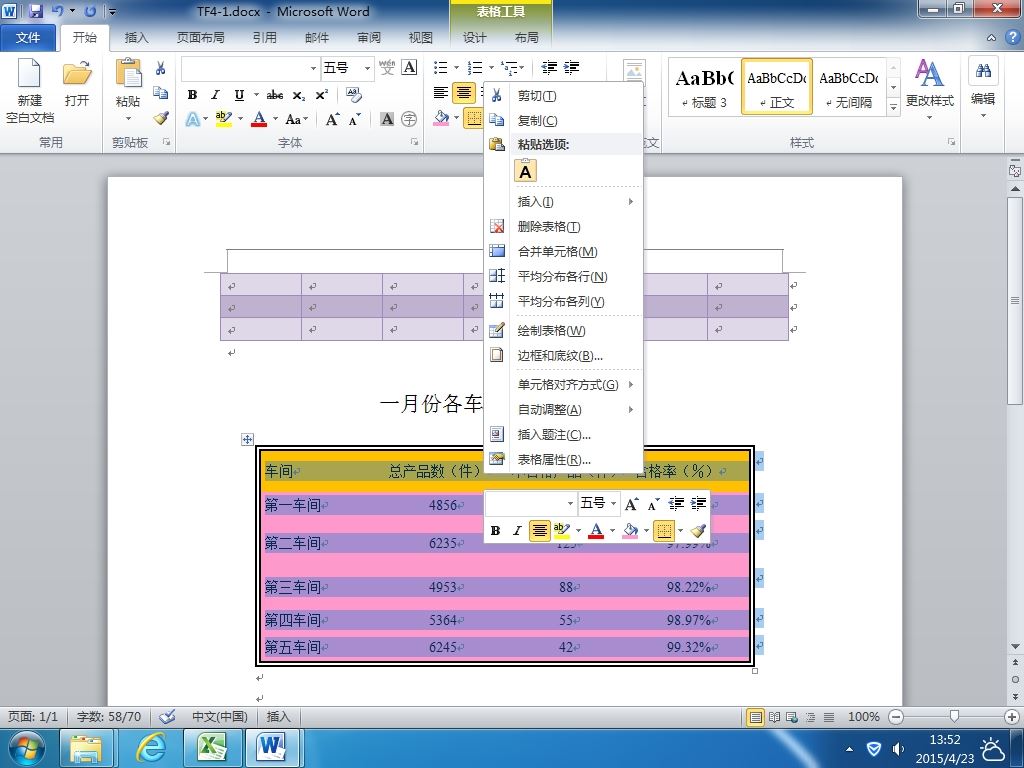Toggle bold on the floating mini toolbar
Viewport: 1024px width, 768px height.
click(495, 530)
